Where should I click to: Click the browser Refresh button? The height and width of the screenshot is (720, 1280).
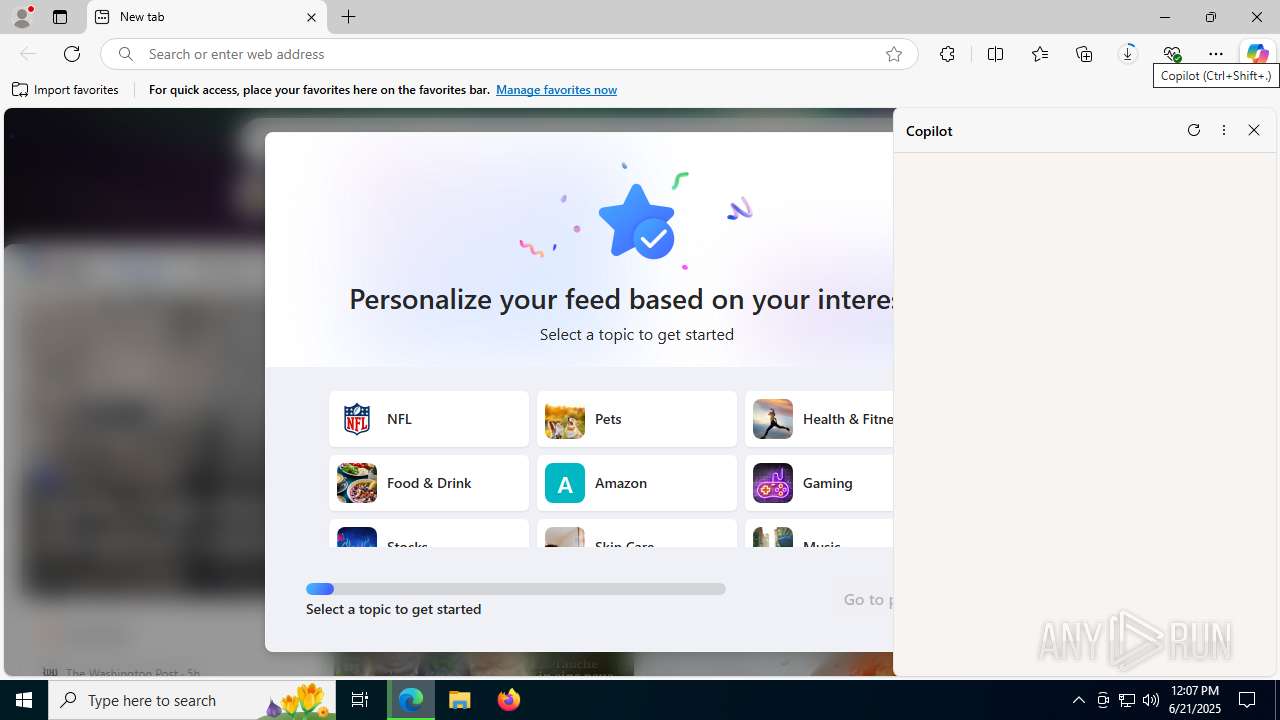click(72, 54)
